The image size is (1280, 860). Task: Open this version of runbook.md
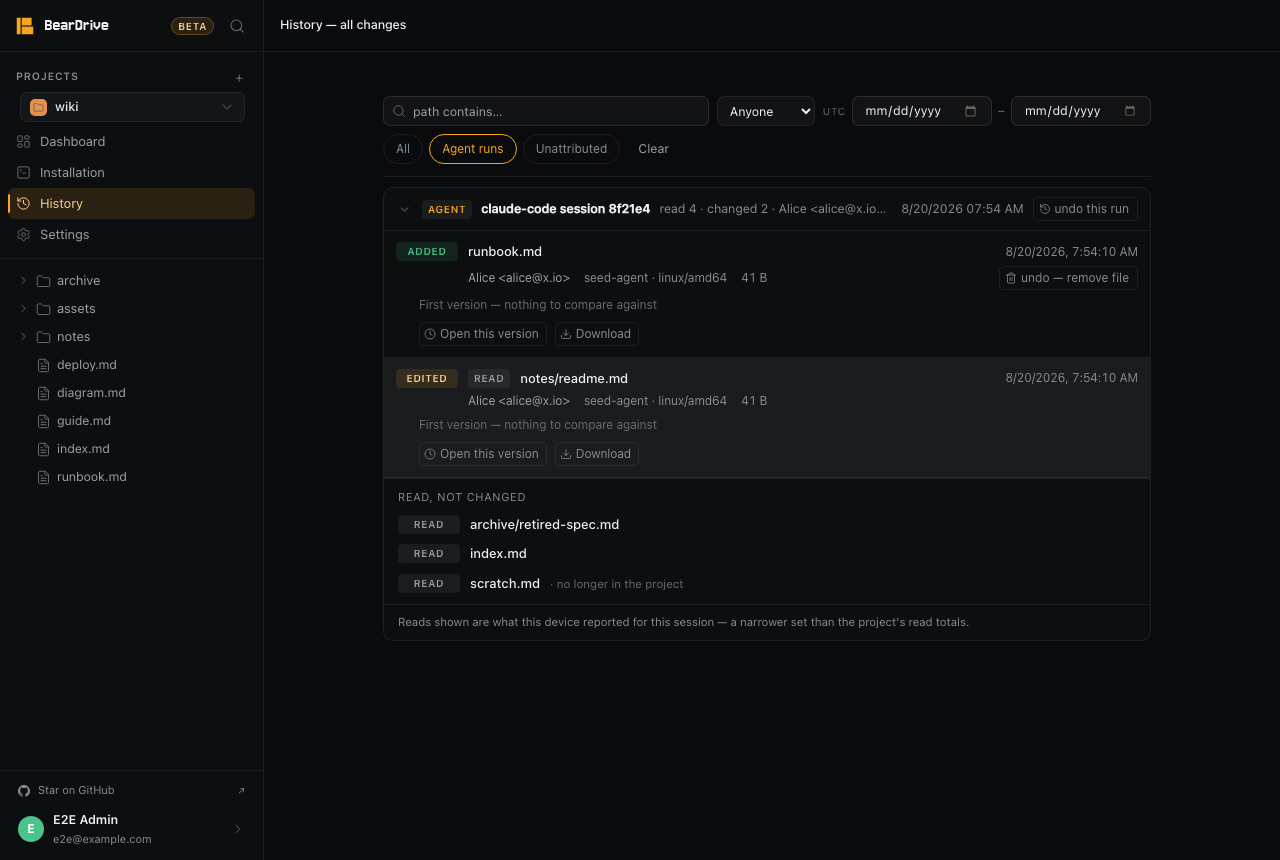[483, 334]
